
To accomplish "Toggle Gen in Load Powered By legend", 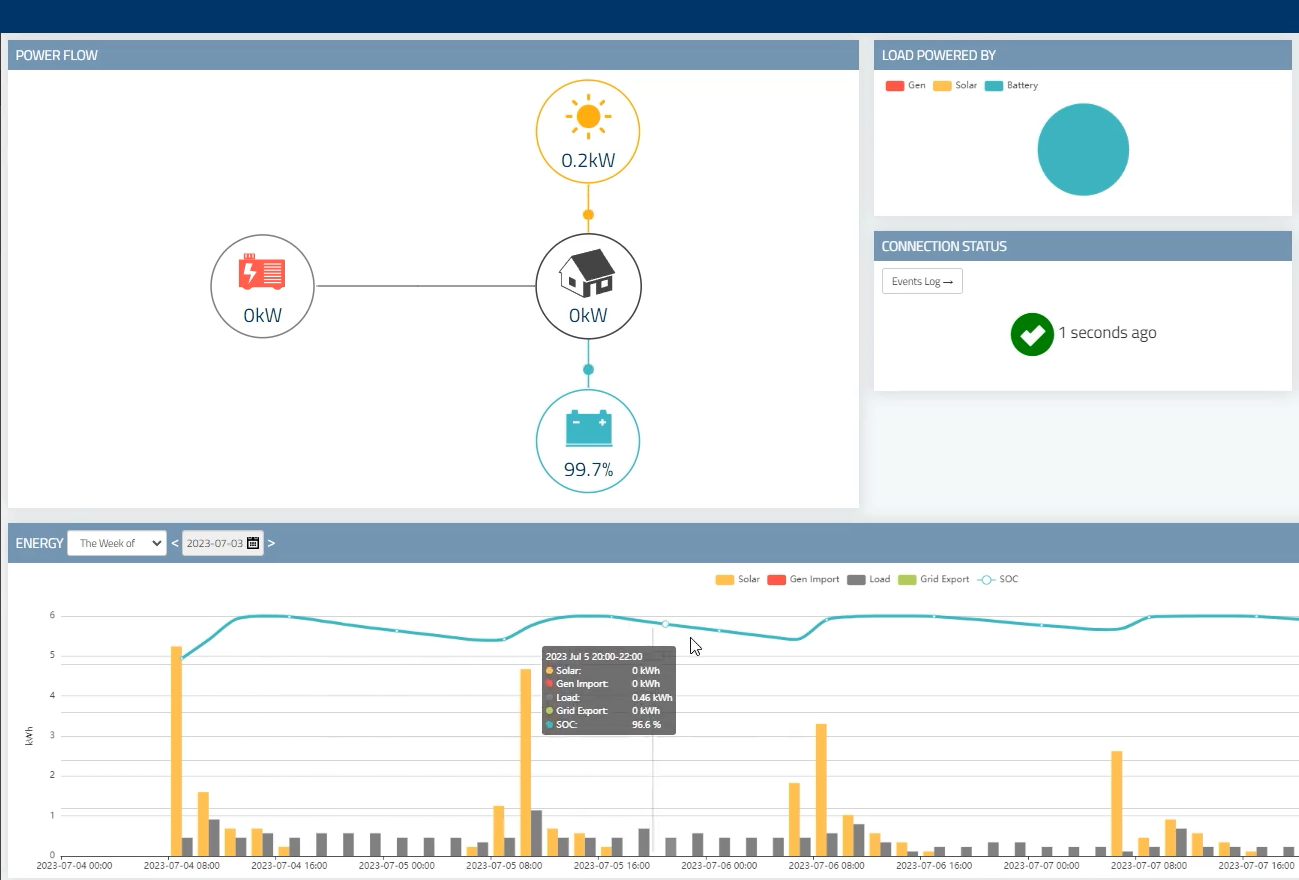I will [906, 86].
